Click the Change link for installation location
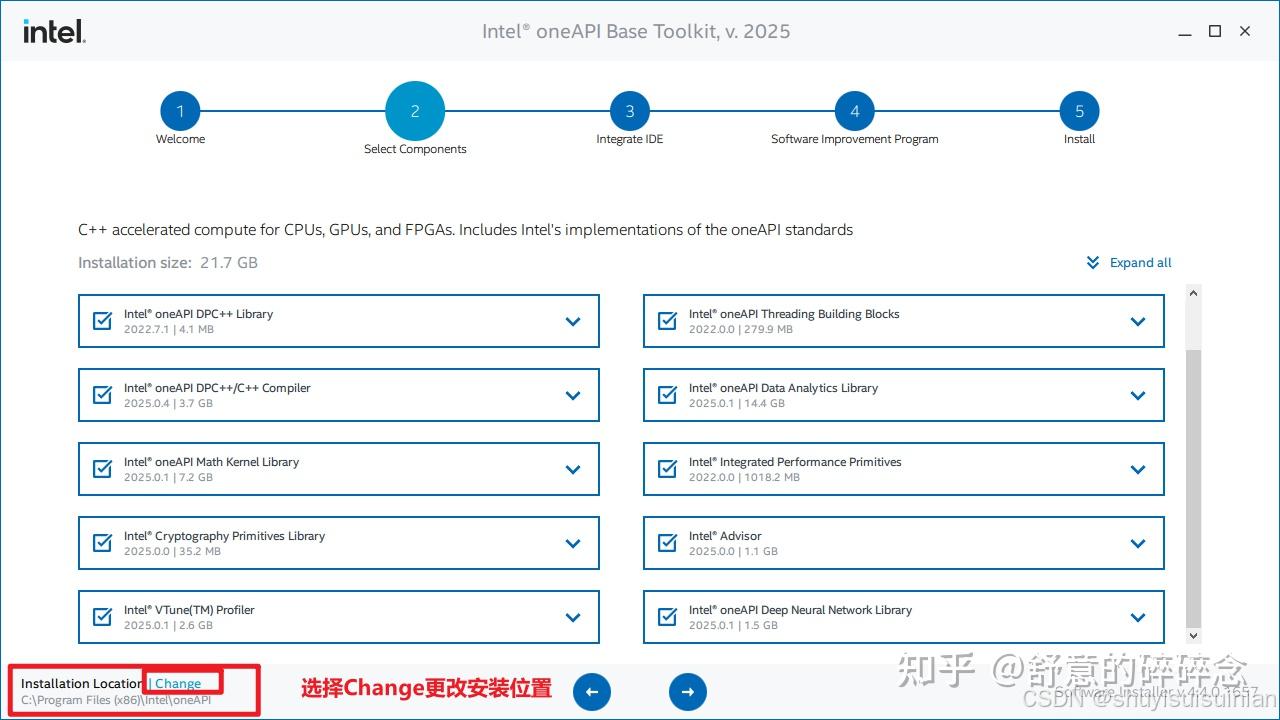Screen dimensions: 1280x720 [180, 683]
